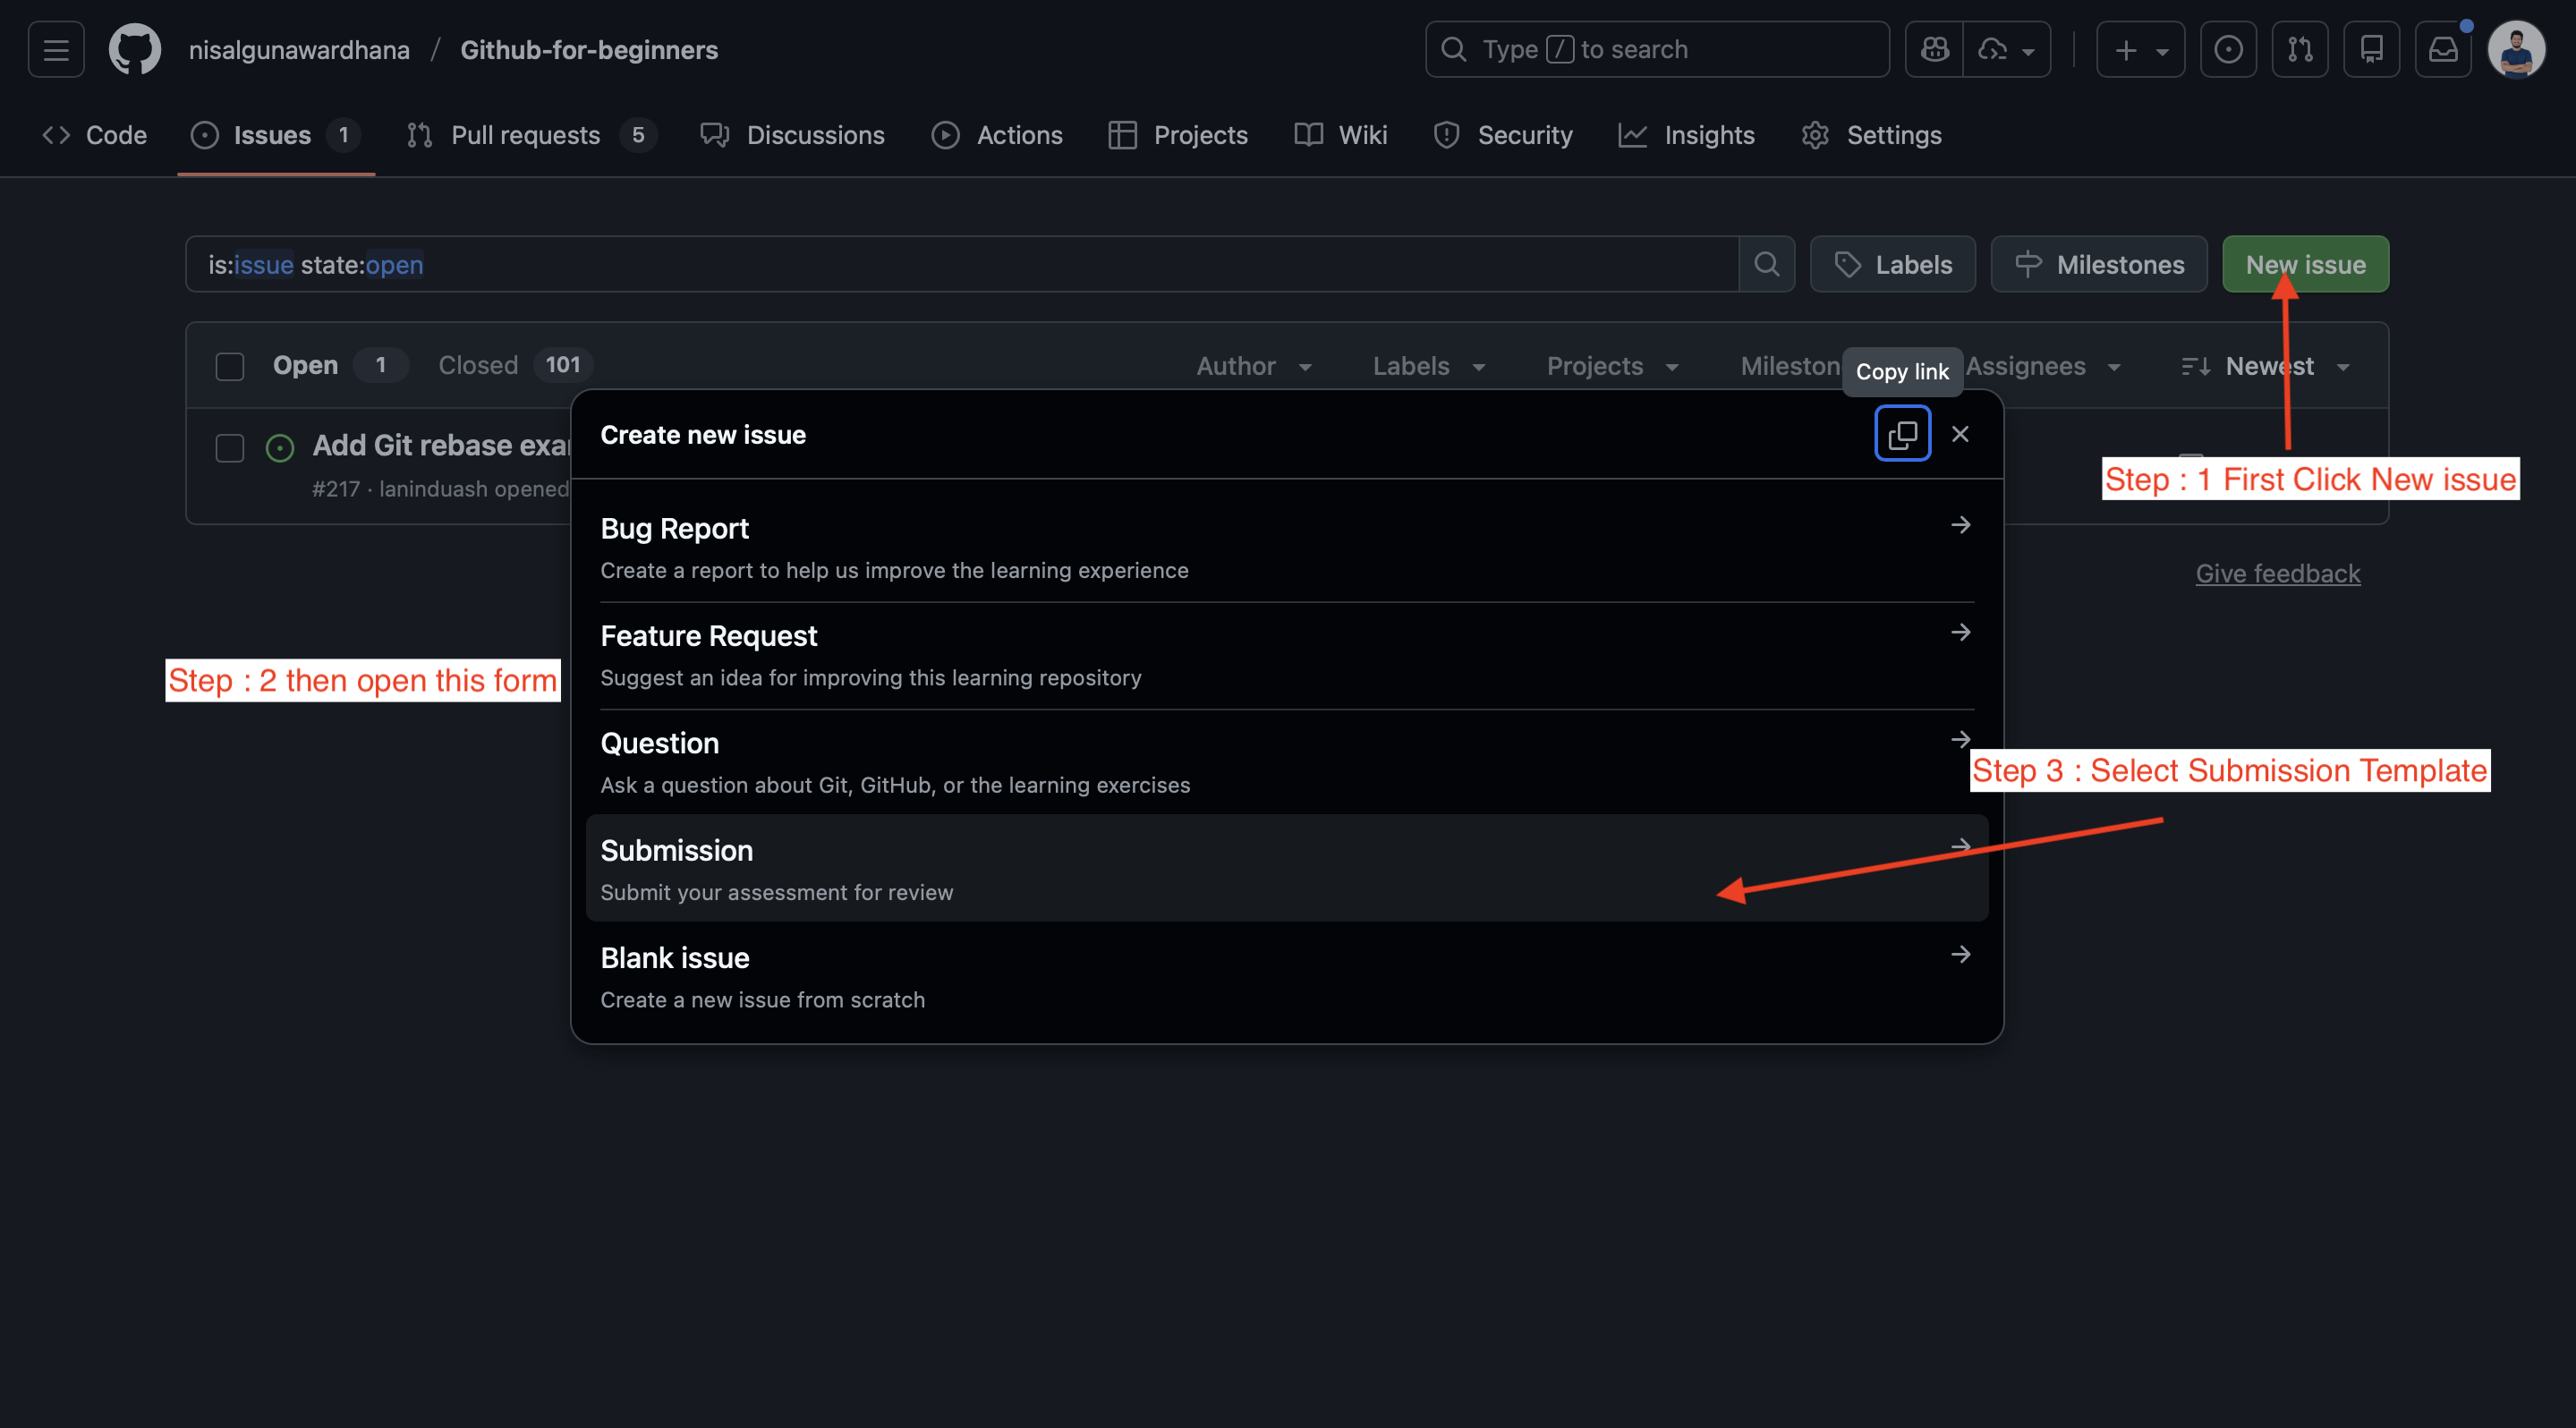Switch to the Pull requests tab
2576x1428 pixels.
531,135
